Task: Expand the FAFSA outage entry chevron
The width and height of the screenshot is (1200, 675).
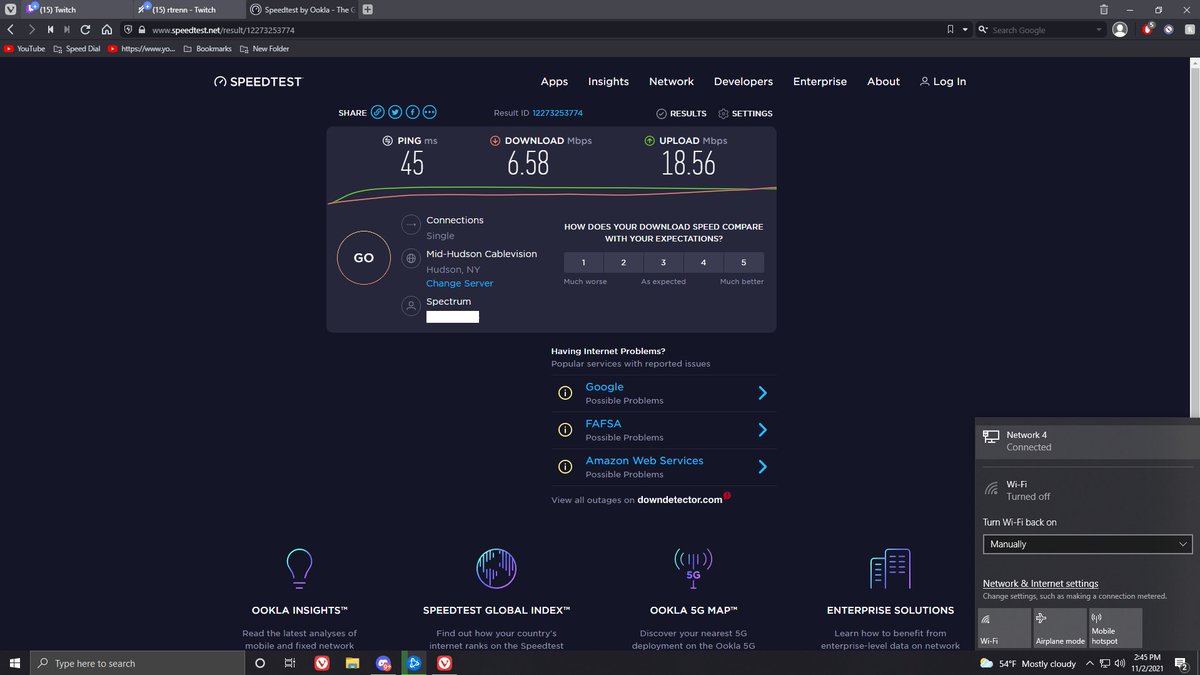Action: pos(762,430)
